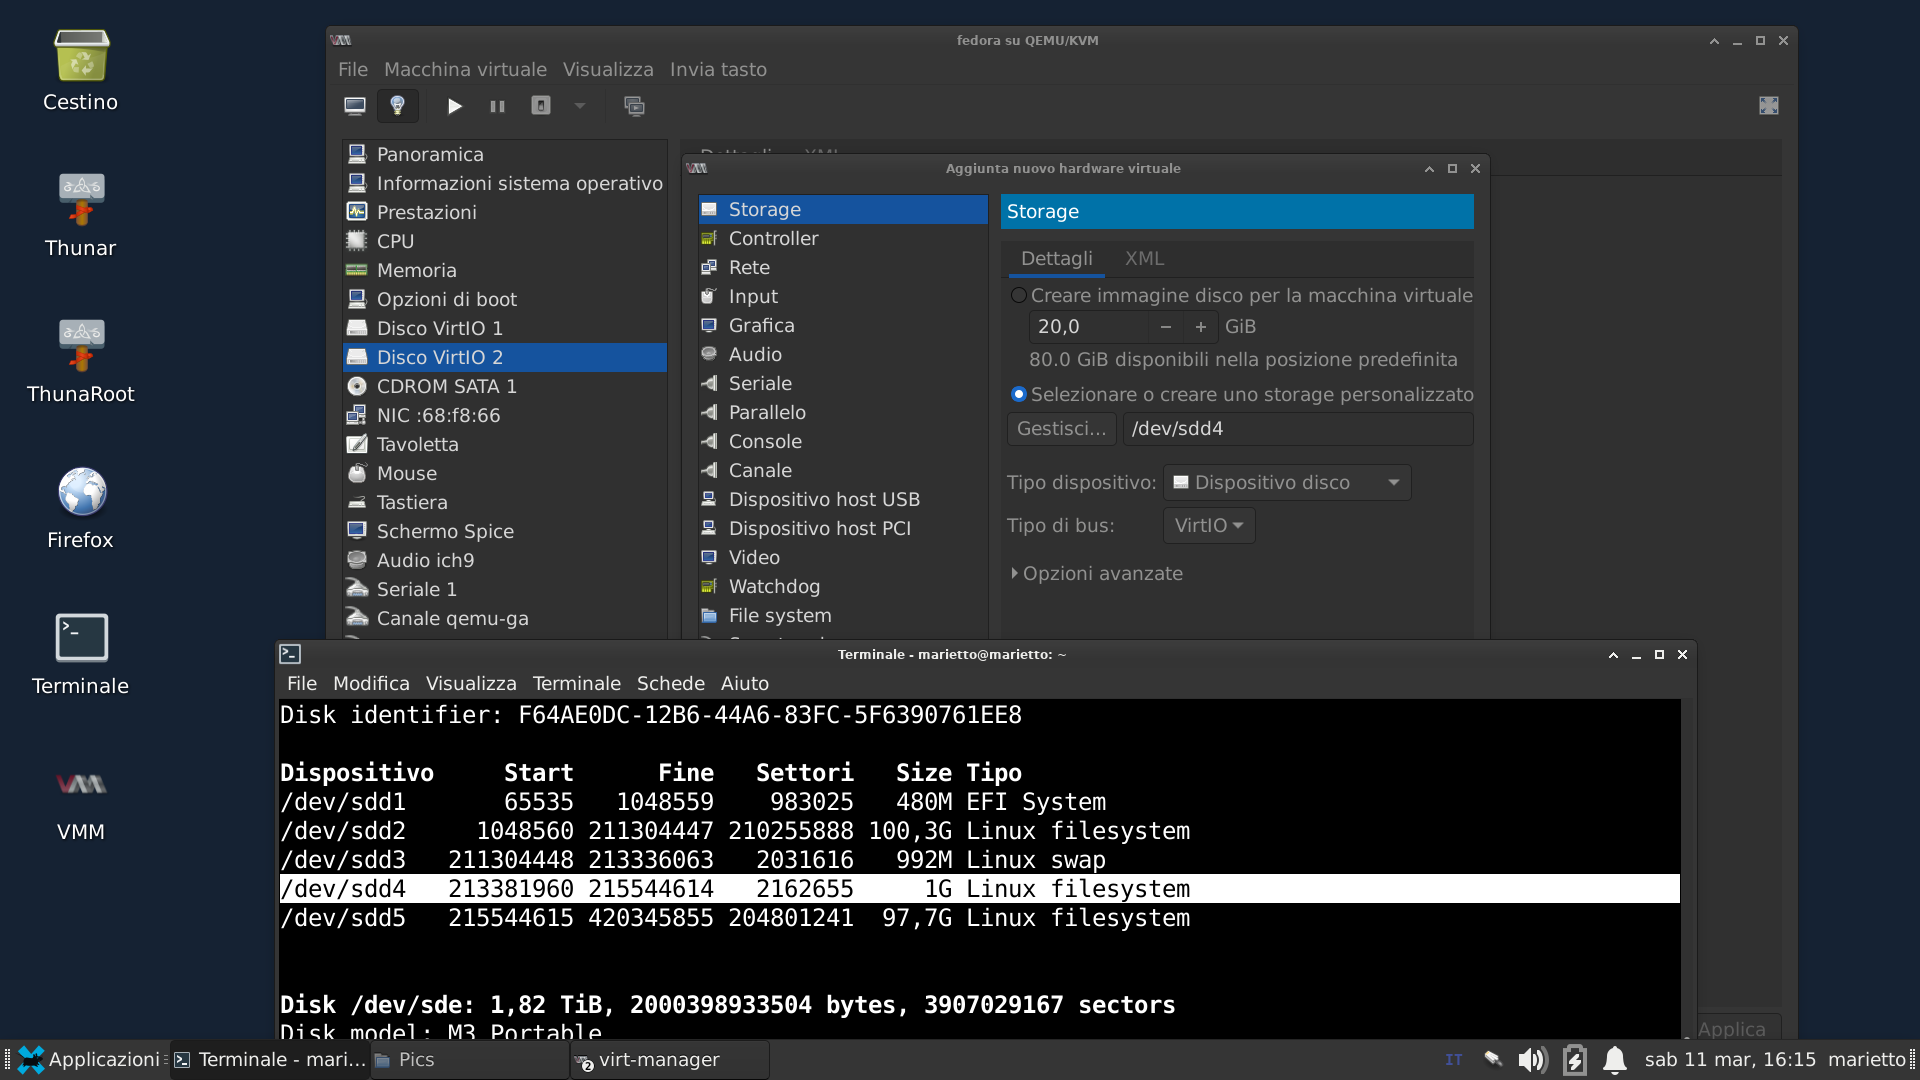Open Invia tasto menu
1920x1080 pixels.
coord(718,70)
